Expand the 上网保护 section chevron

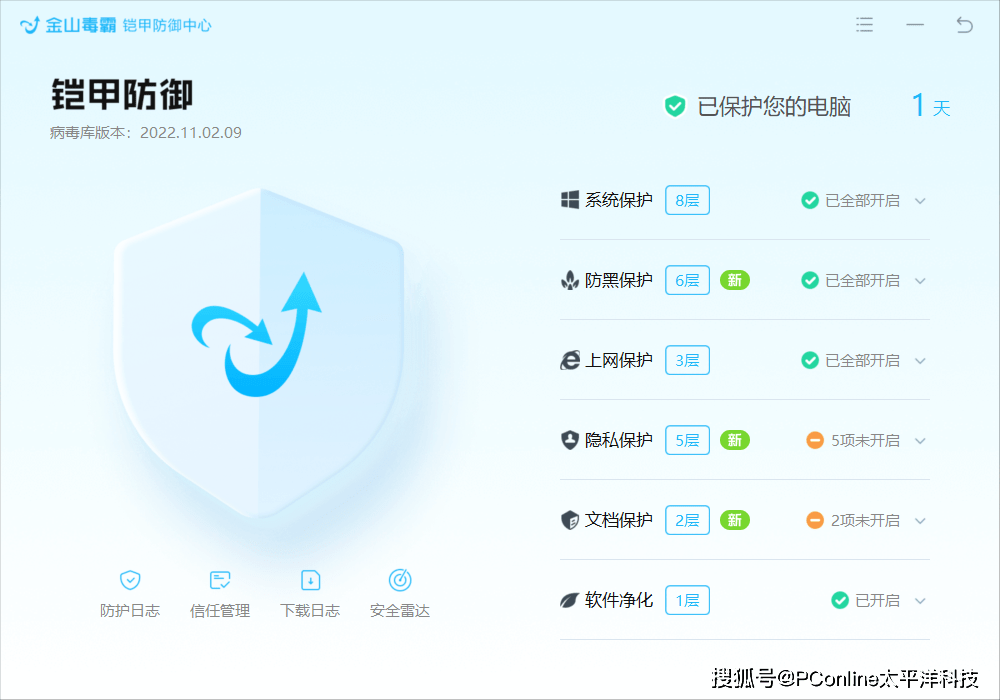click(x=920, y=361)
